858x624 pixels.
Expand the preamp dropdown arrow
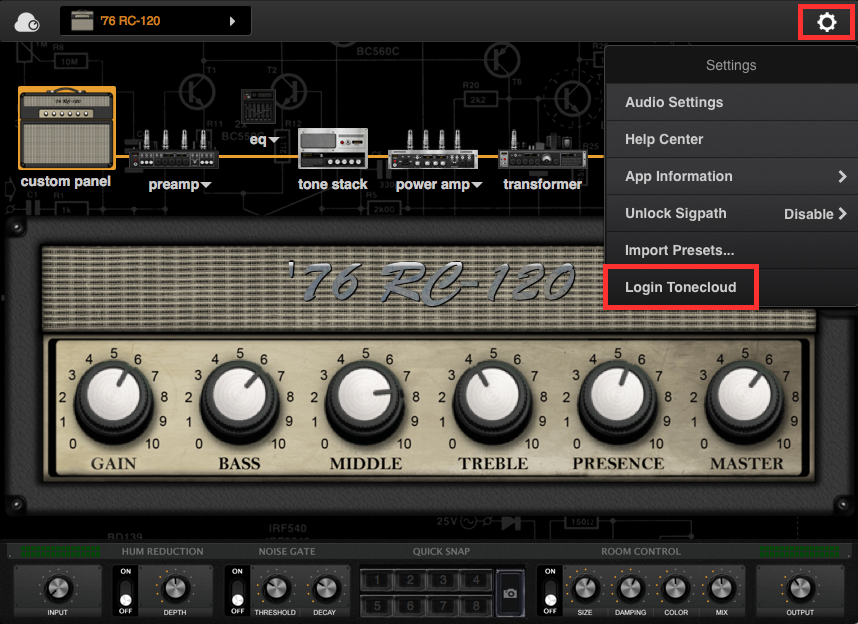(x=206, y=185)
